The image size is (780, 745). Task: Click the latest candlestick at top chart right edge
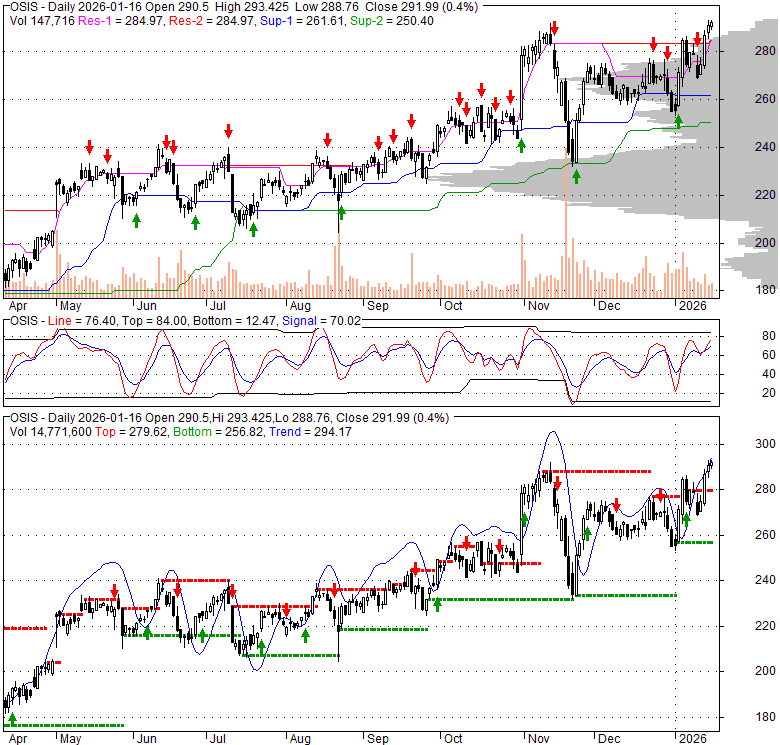pyautogui.click(x=711, y=24)
